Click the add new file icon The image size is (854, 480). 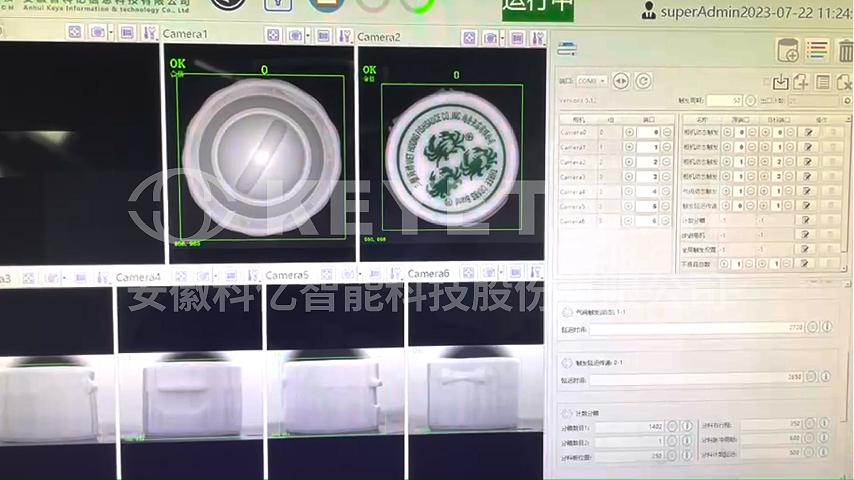coord(801,82)
